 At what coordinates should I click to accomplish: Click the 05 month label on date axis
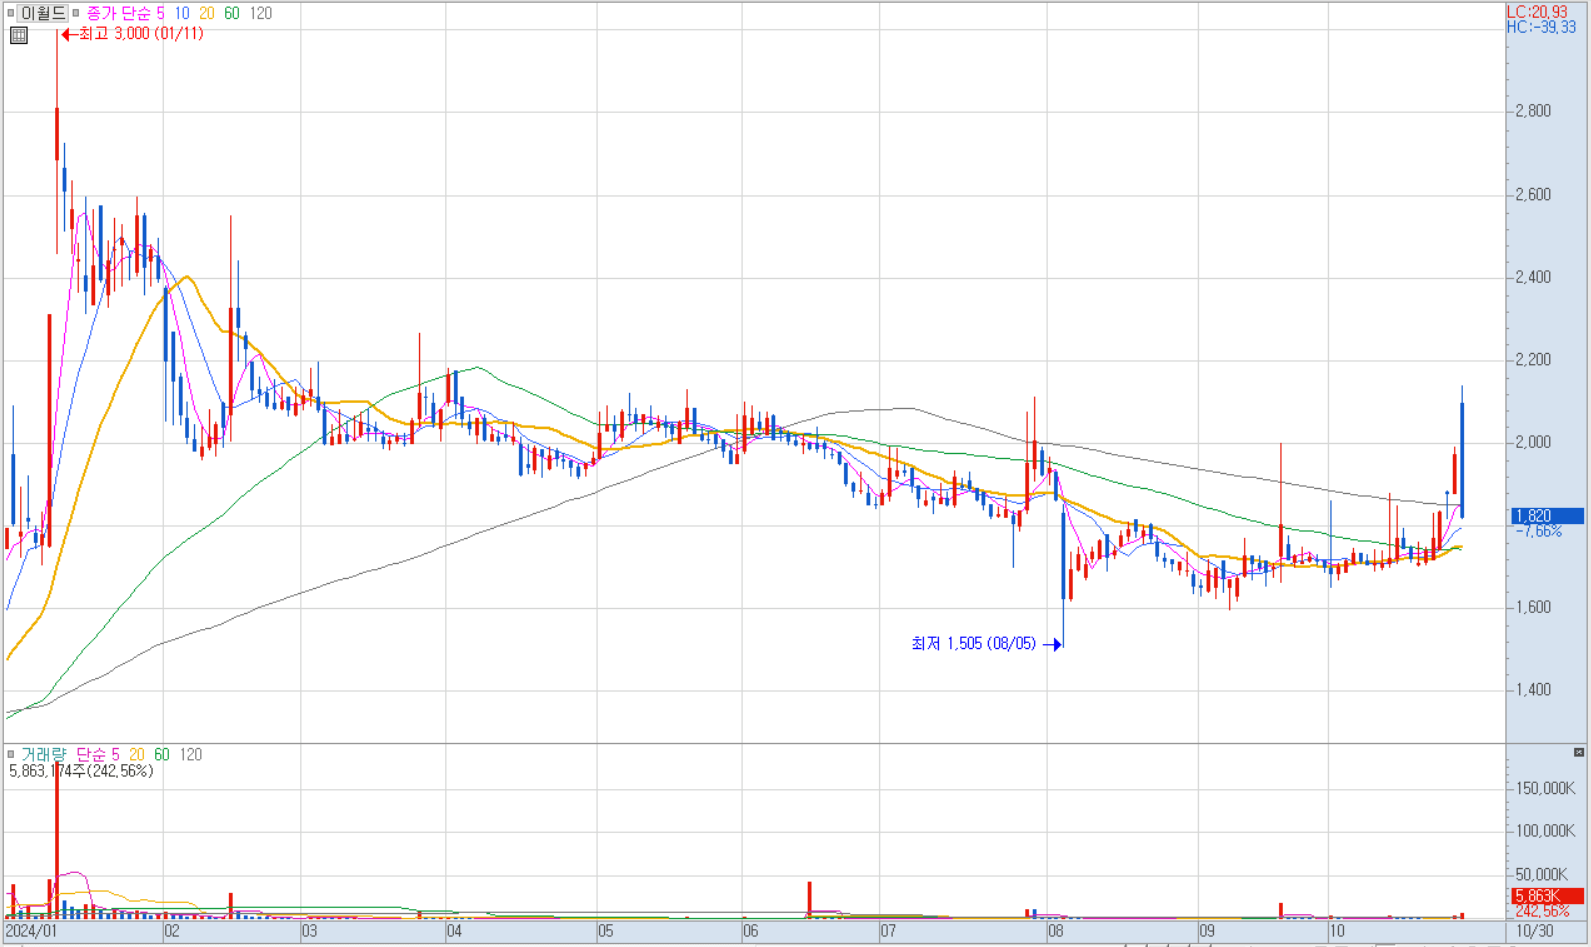pos(606,932)
